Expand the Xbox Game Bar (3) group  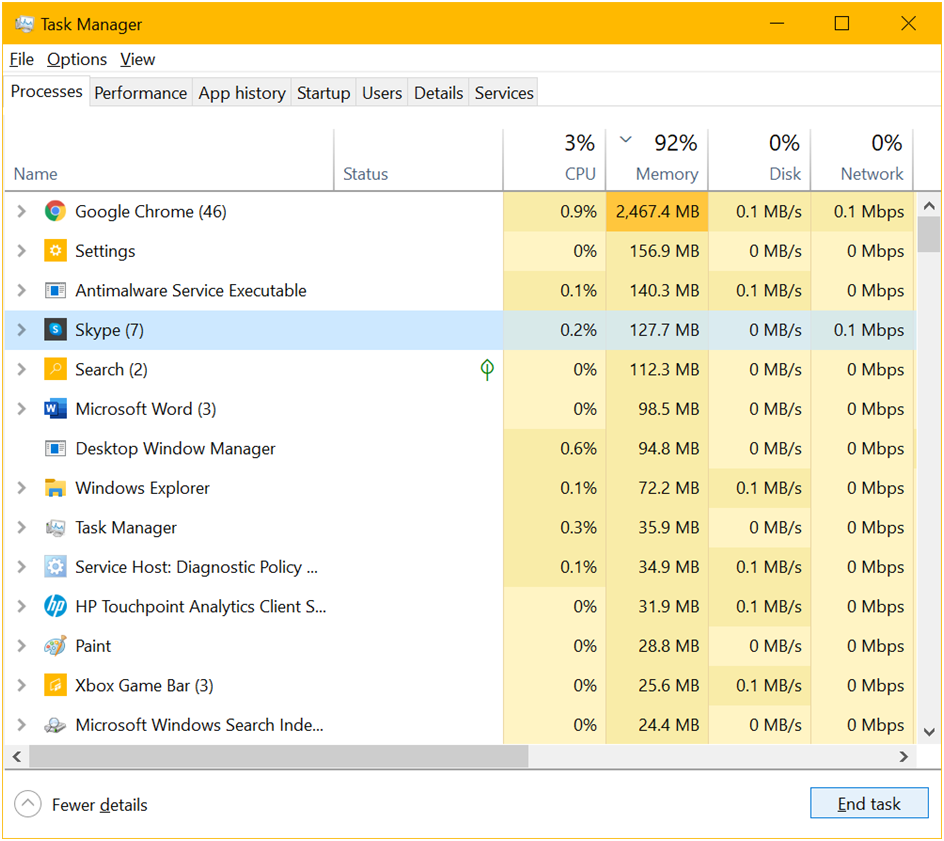tap(22, 685)
